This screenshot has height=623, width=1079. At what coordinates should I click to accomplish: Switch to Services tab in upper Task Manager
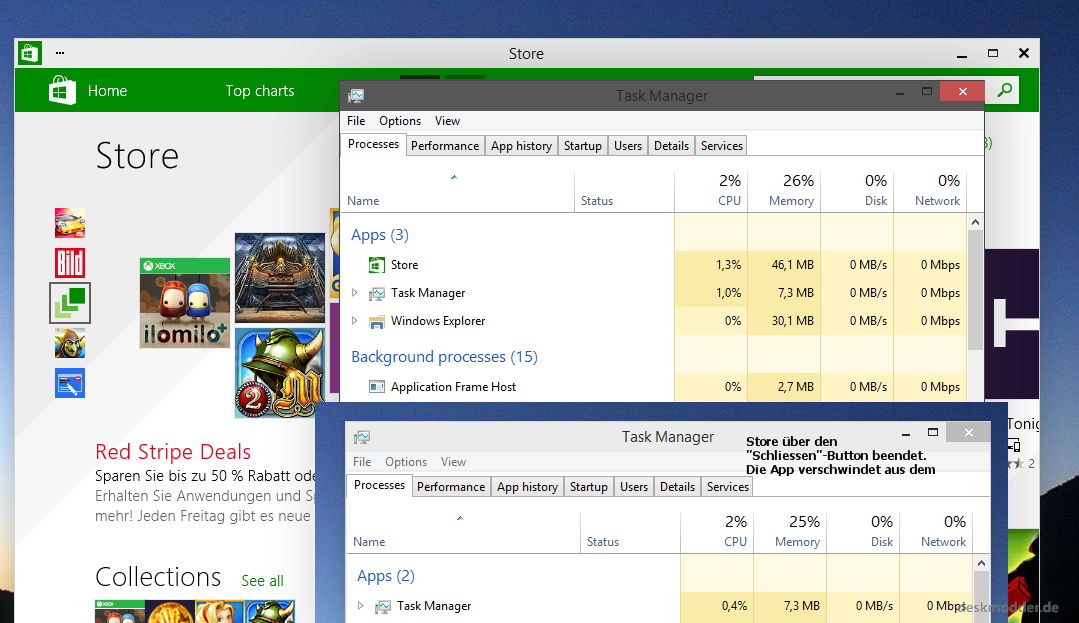(x=721, y=146)
